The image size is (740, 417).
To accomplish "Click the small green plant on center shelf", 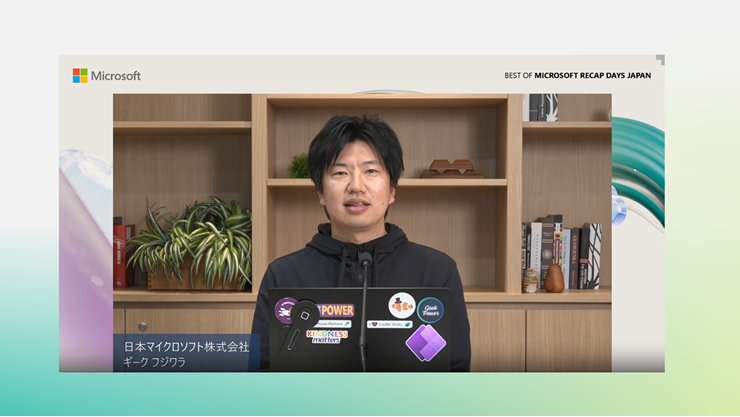I will tap(298, 166).
